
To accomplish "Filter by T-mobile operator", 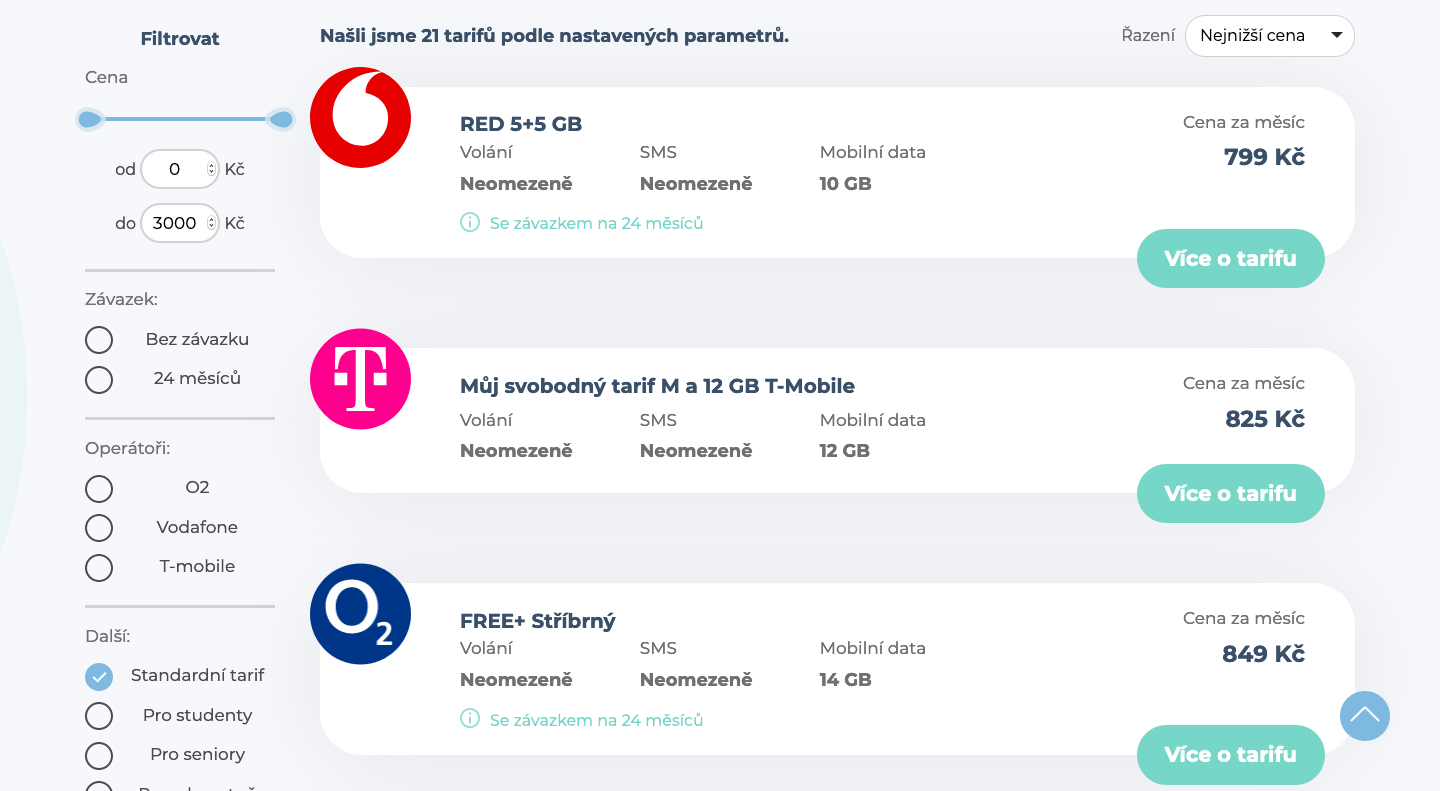I will click(99, 568).
